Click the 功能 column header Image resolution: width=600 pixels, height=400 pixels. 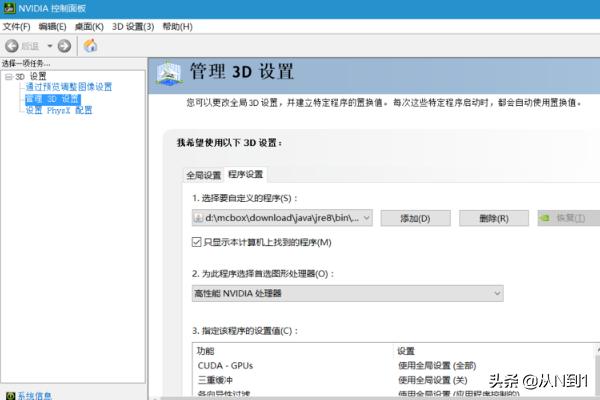(205, 351)
